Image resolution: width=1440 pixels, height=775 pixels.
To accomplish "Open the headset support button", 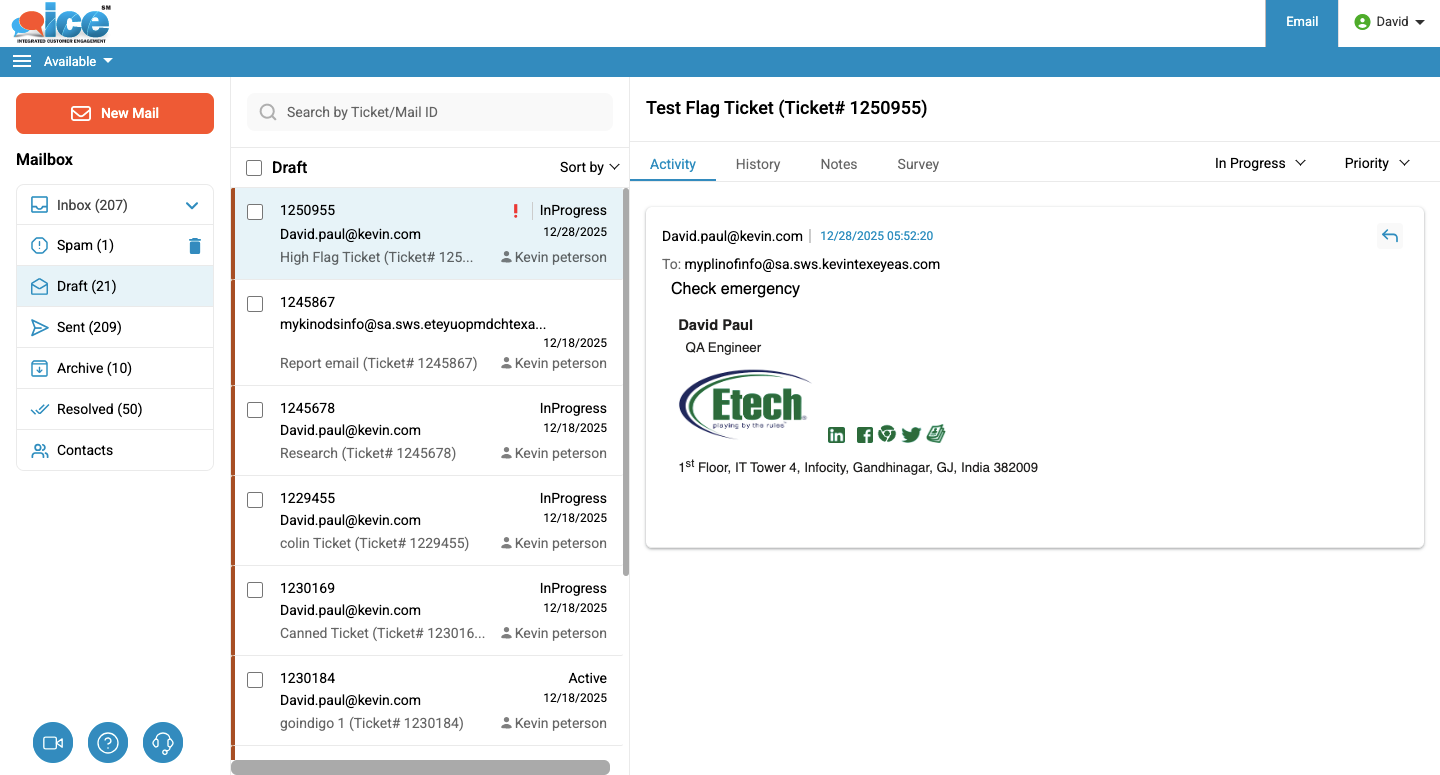I will tap(163, 743).
